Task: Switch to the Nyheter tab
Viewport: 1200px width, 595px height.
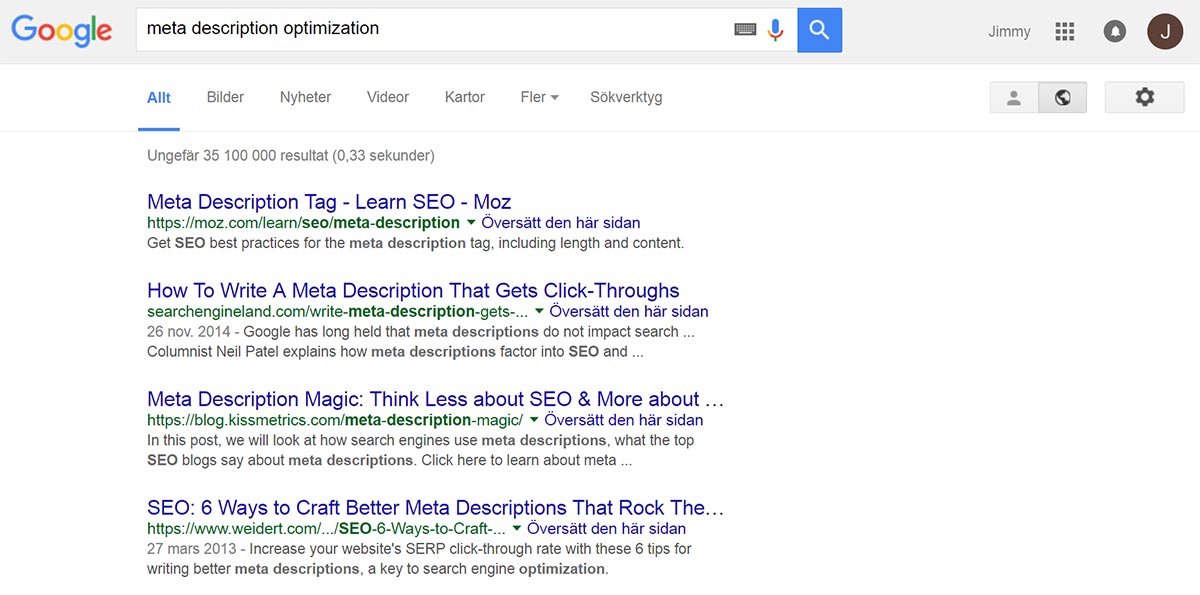Action: click(x=305, y=97)
